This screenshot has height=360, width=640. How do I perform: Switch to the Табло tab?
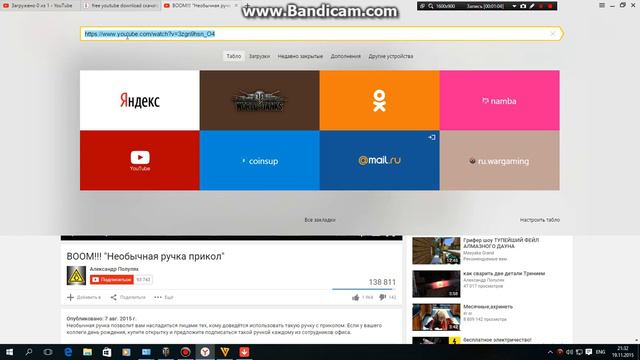coord(234,56)
